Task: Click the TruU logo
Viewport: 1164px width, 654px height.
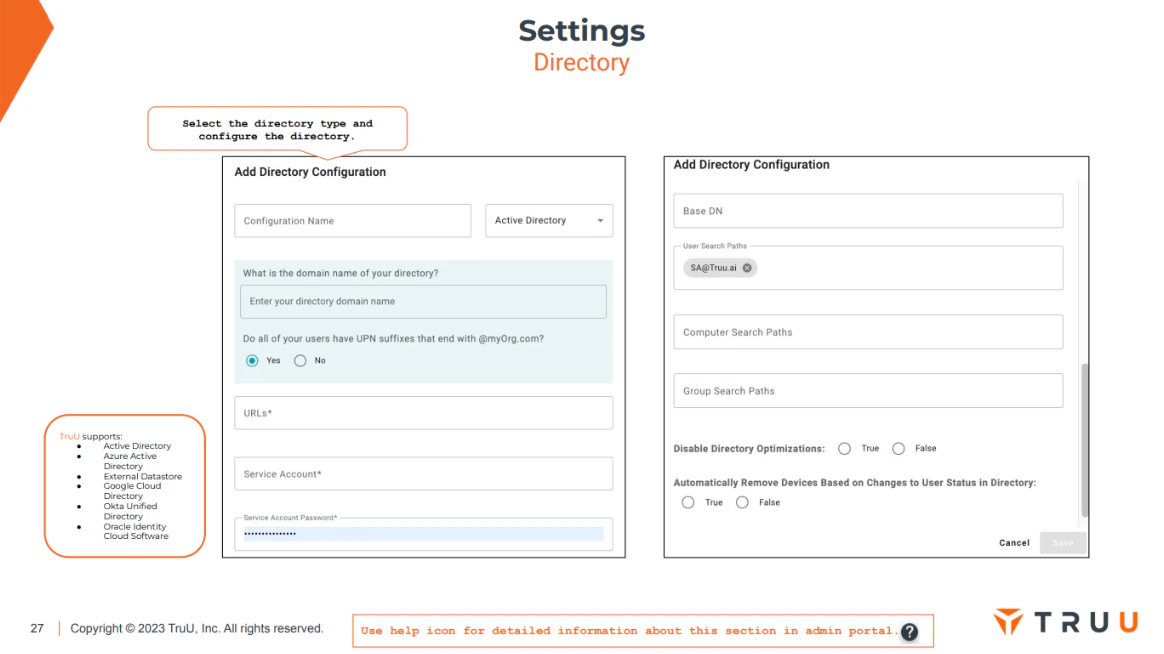Action: coord(1065,622)
